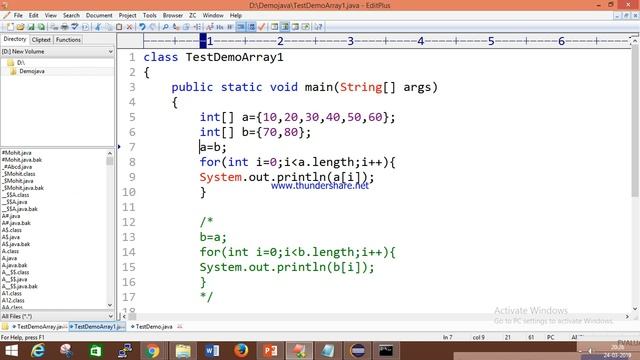Viewport: 640px width, 360px height.
Task: Switch to the Functions tab
Action: click(x=68, y=40)
